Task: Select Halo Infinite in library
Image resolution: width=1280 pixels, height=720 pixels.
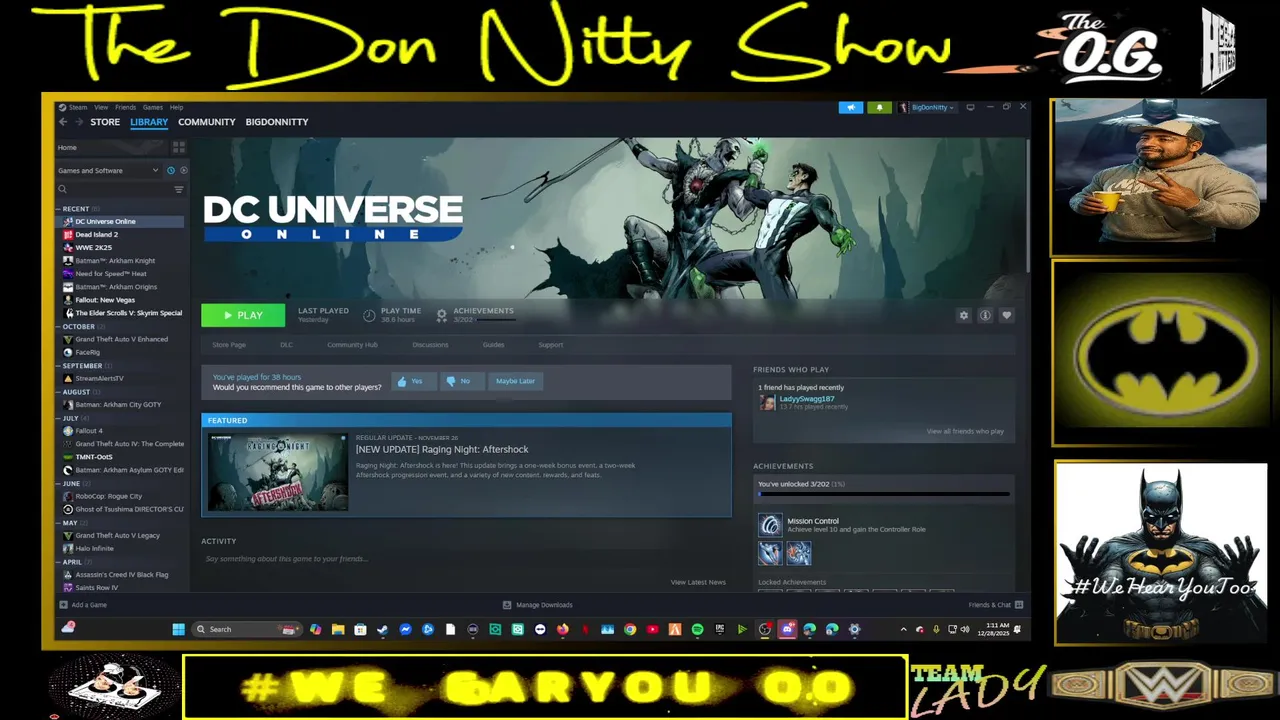Action: pyautogui.click(x=94, y=549)
